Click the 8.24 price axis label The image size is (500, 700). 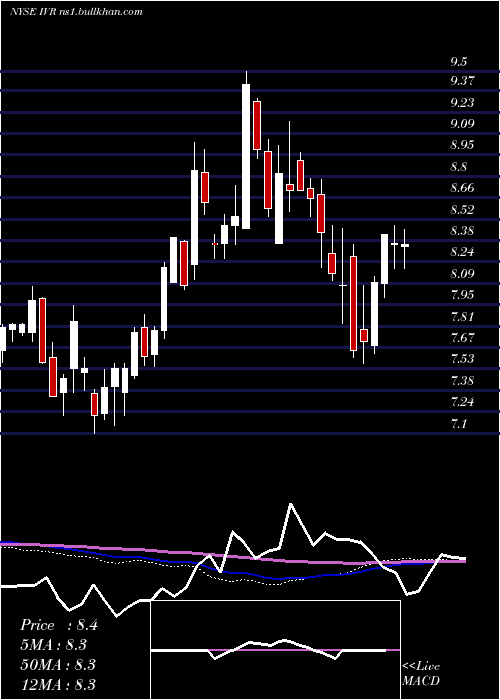[462, 252]
